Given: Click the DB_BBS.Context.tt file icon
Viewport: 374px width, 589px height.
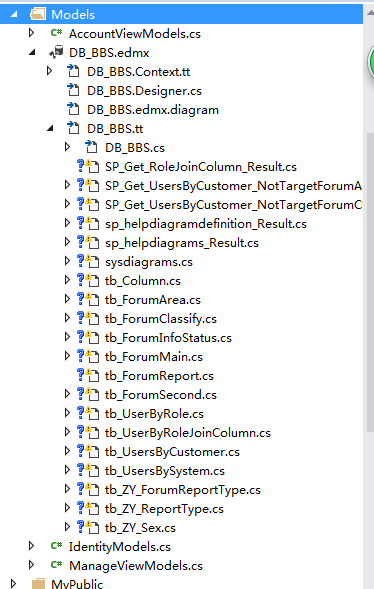Looking at the screenshot, I should [x=73, y=71].
